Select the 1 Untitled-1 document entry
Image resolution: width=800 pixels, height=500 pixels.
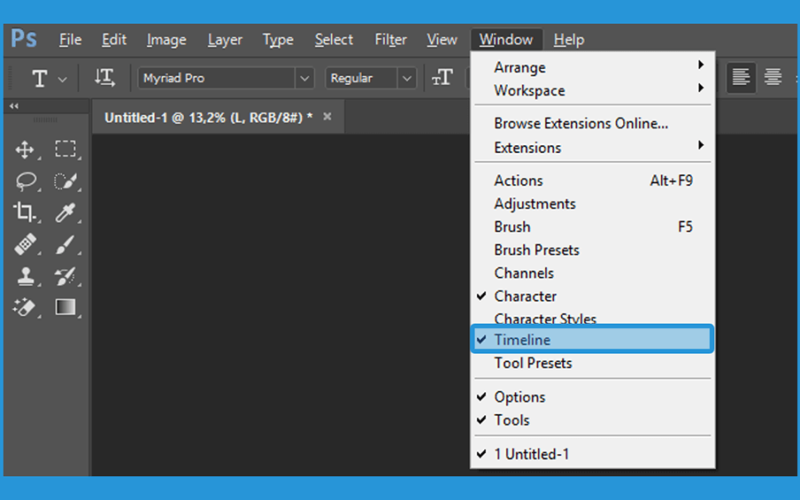[592, 454]
